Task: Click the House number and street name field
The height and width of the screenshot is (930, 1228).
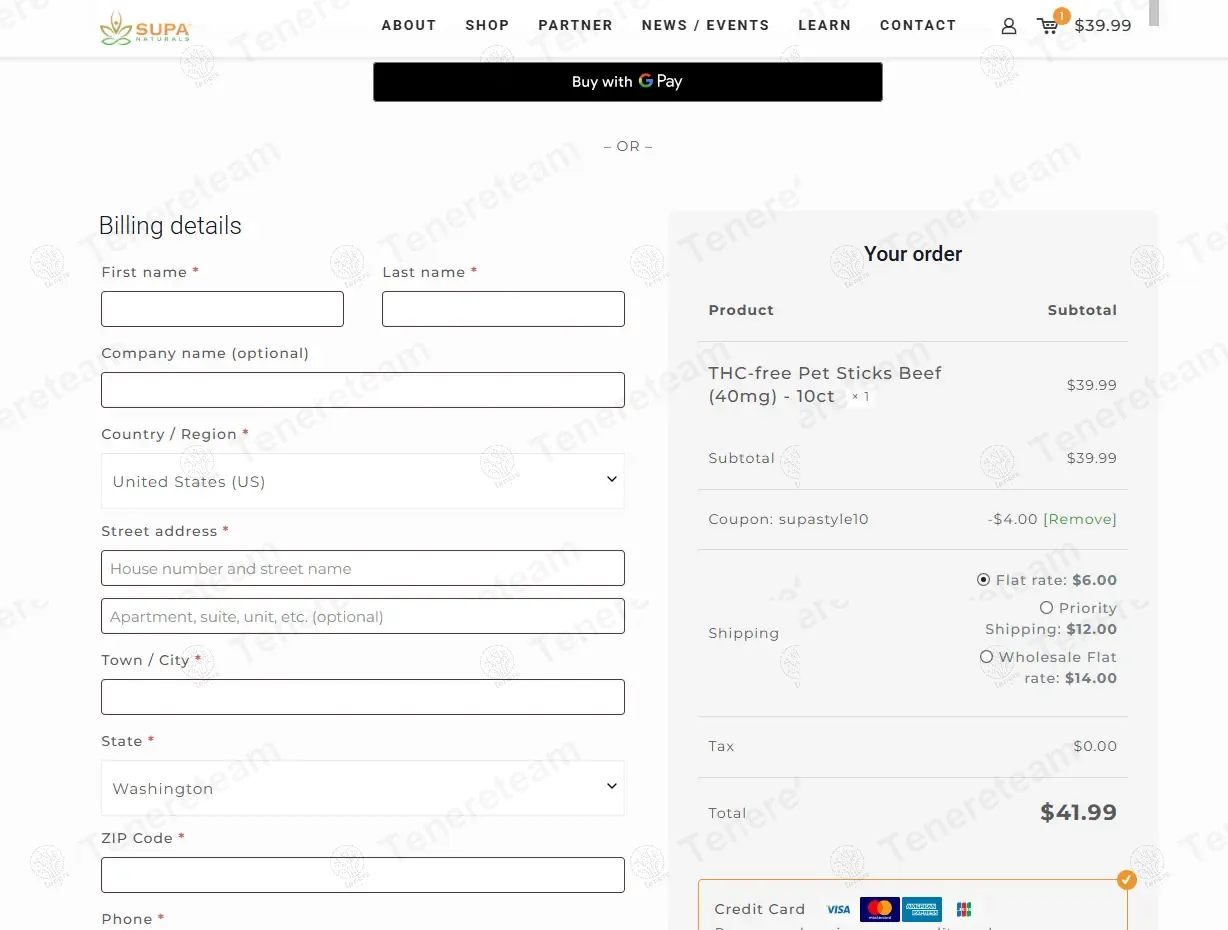Action: click(x=363, y=568)
